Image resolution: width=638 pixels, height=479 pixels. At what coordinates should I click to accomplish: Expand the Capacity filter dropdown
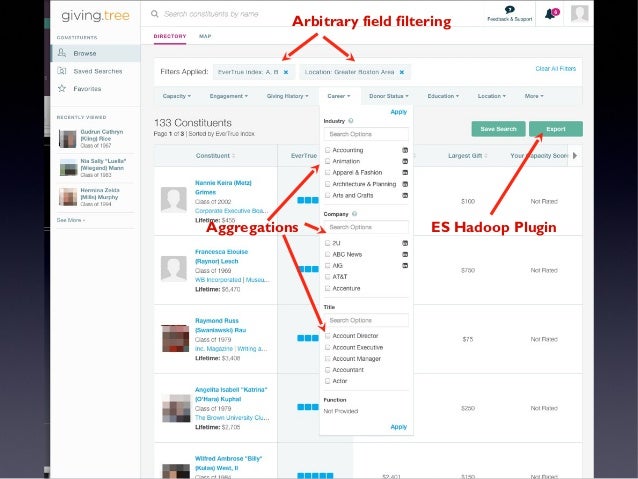[x=177, y=96]
